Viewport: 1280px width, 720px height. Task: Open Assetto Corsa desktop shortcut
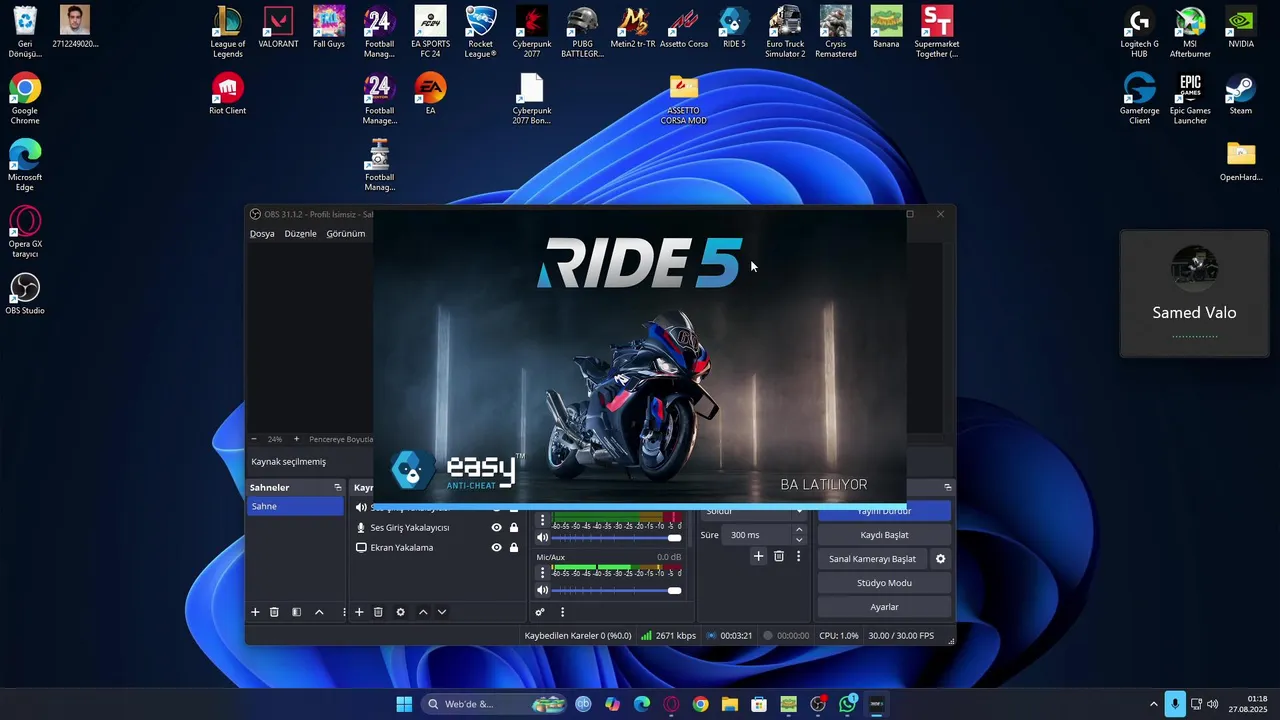[684, 27]
